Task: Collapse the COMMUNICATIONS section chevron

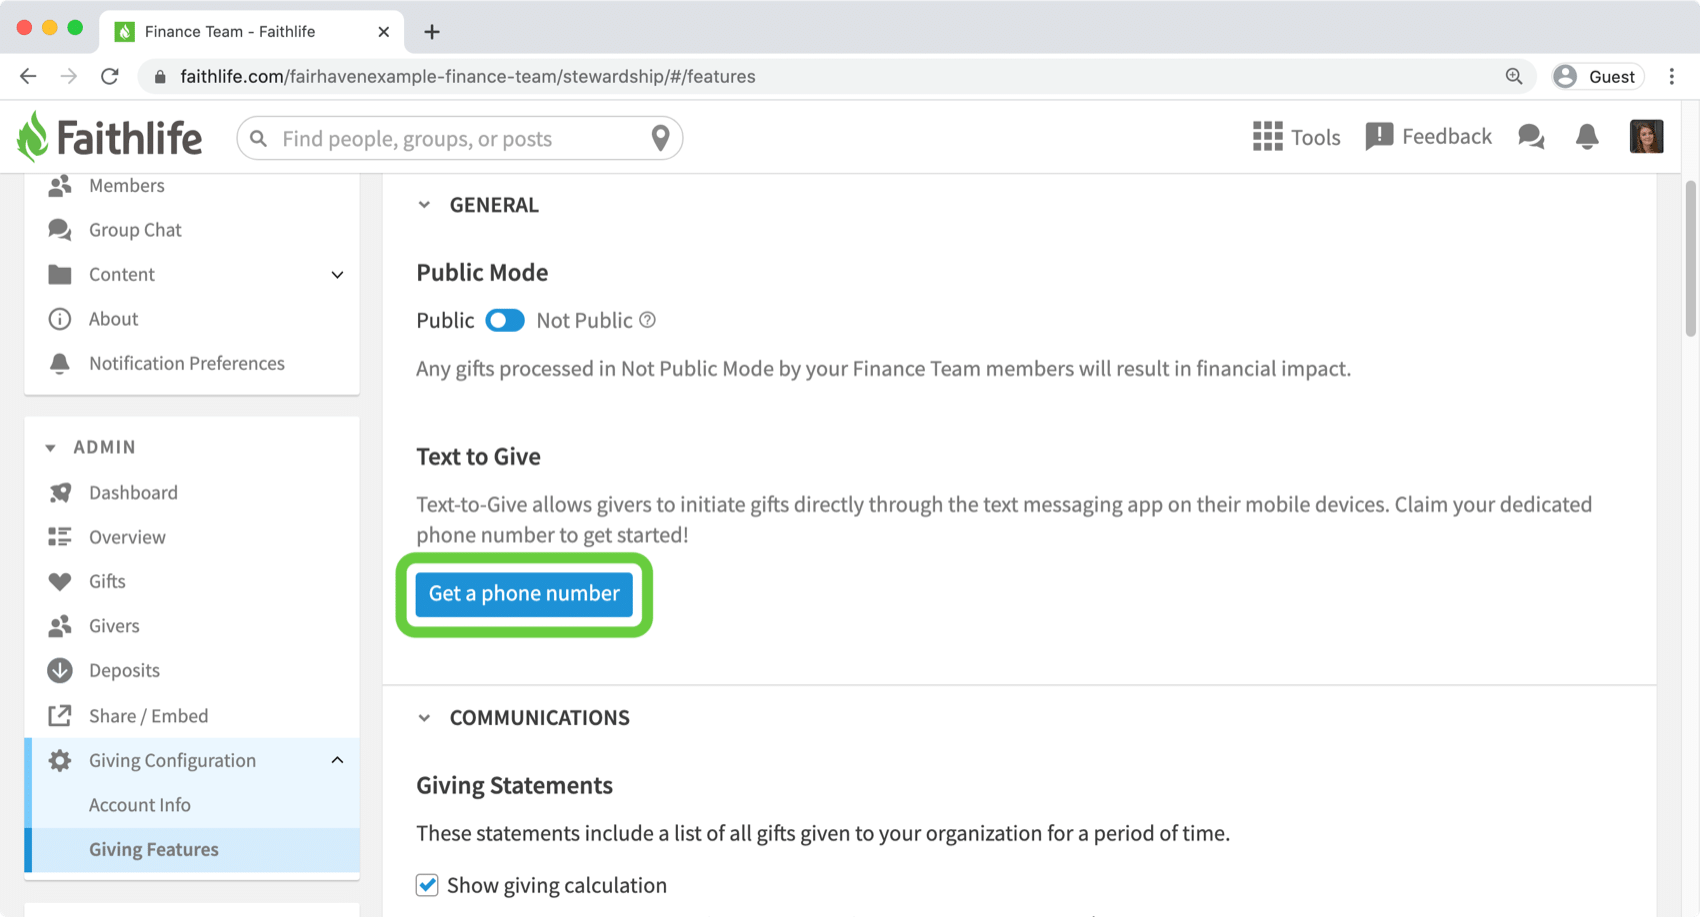Action: 424,718
